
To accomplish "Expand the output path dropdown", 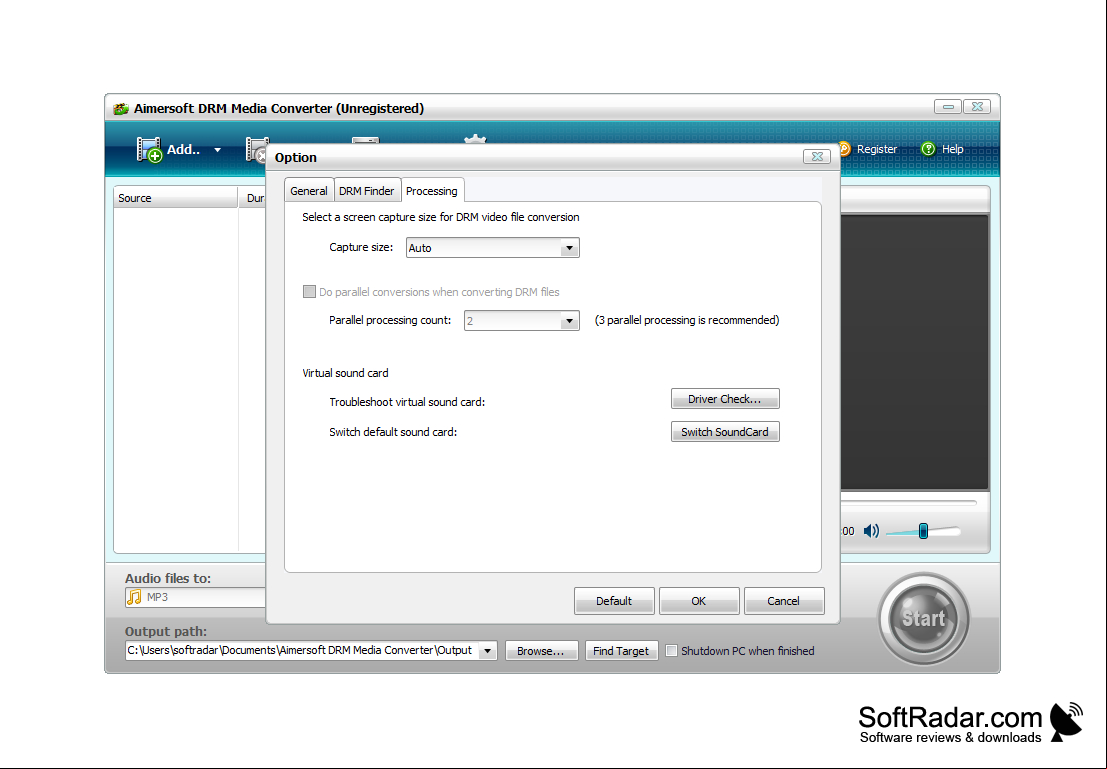I will (x=487, y=650).
